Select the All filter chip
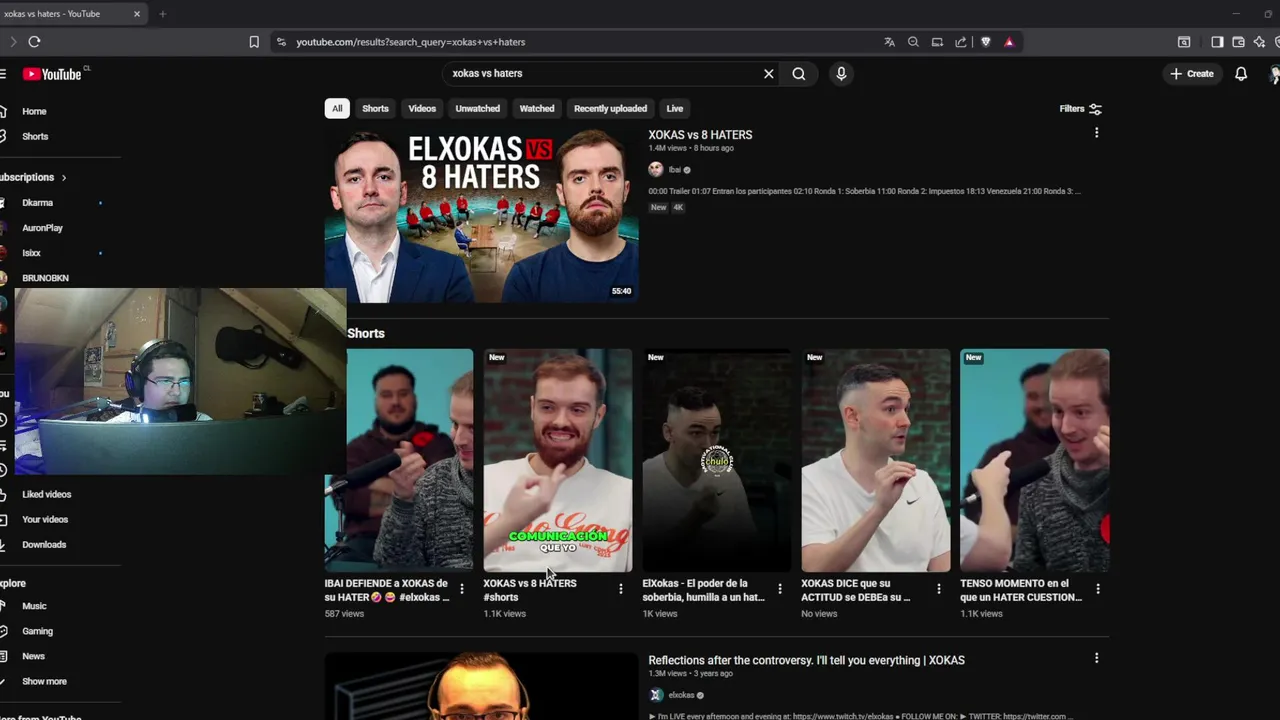The image size is (1280, 720). coord(337,108)
